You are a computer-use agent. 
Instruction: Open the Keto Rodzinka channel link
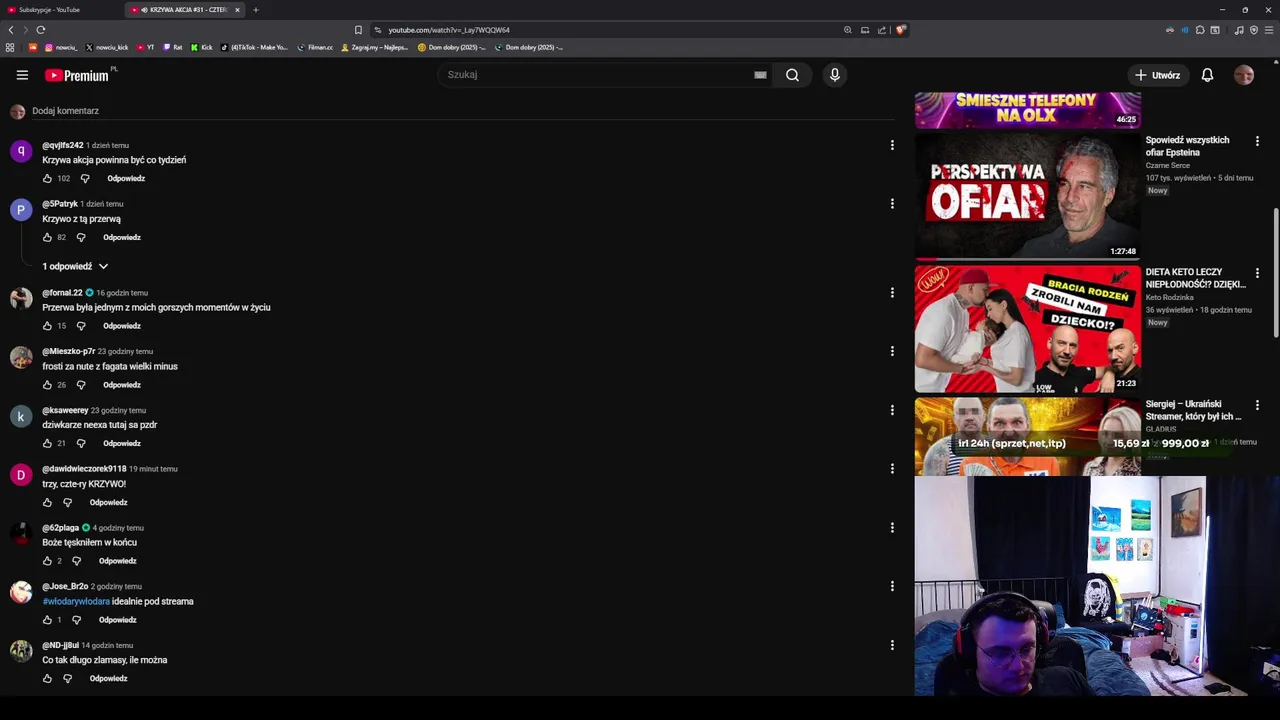pyautogui.click(x=1170, y=298)
